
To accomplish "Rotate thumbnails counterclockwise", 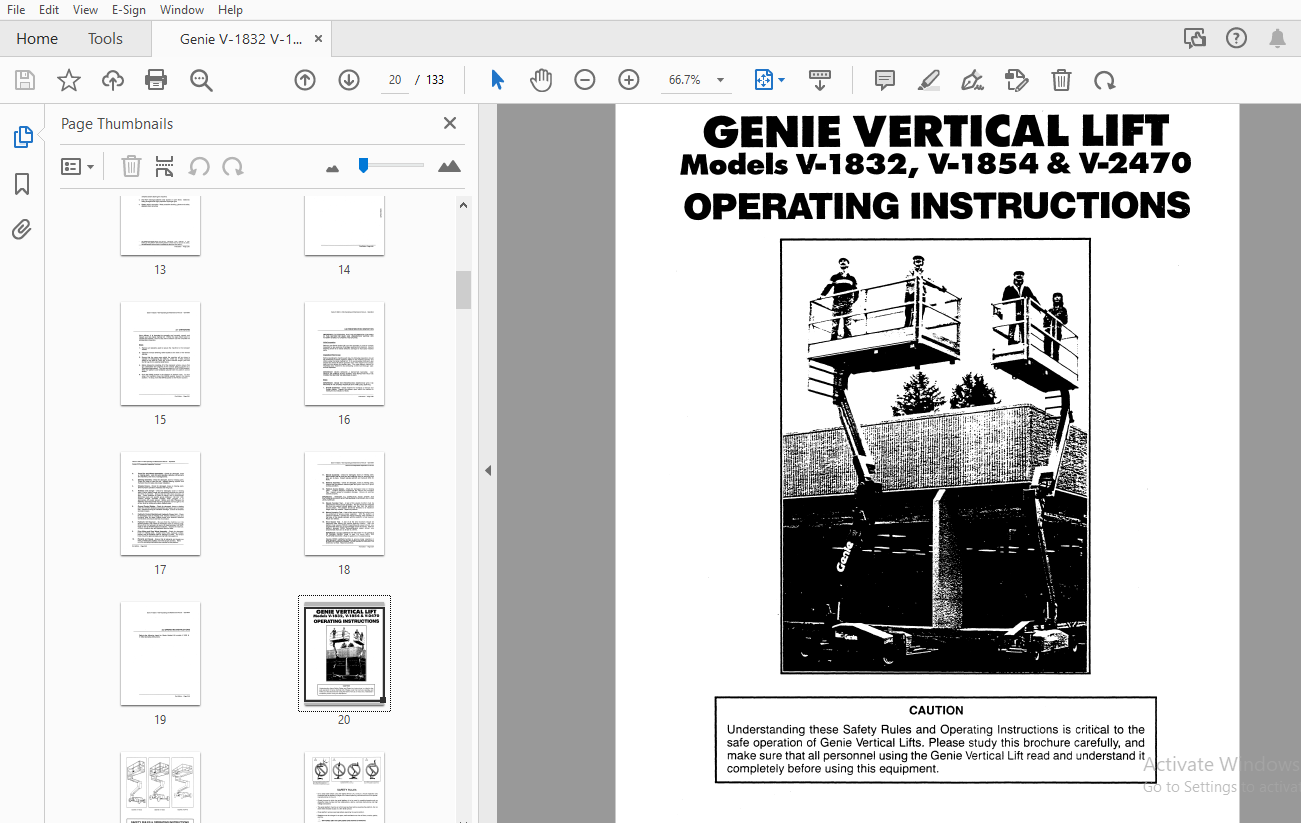I will pyautogui.click(x=199, y=166).
